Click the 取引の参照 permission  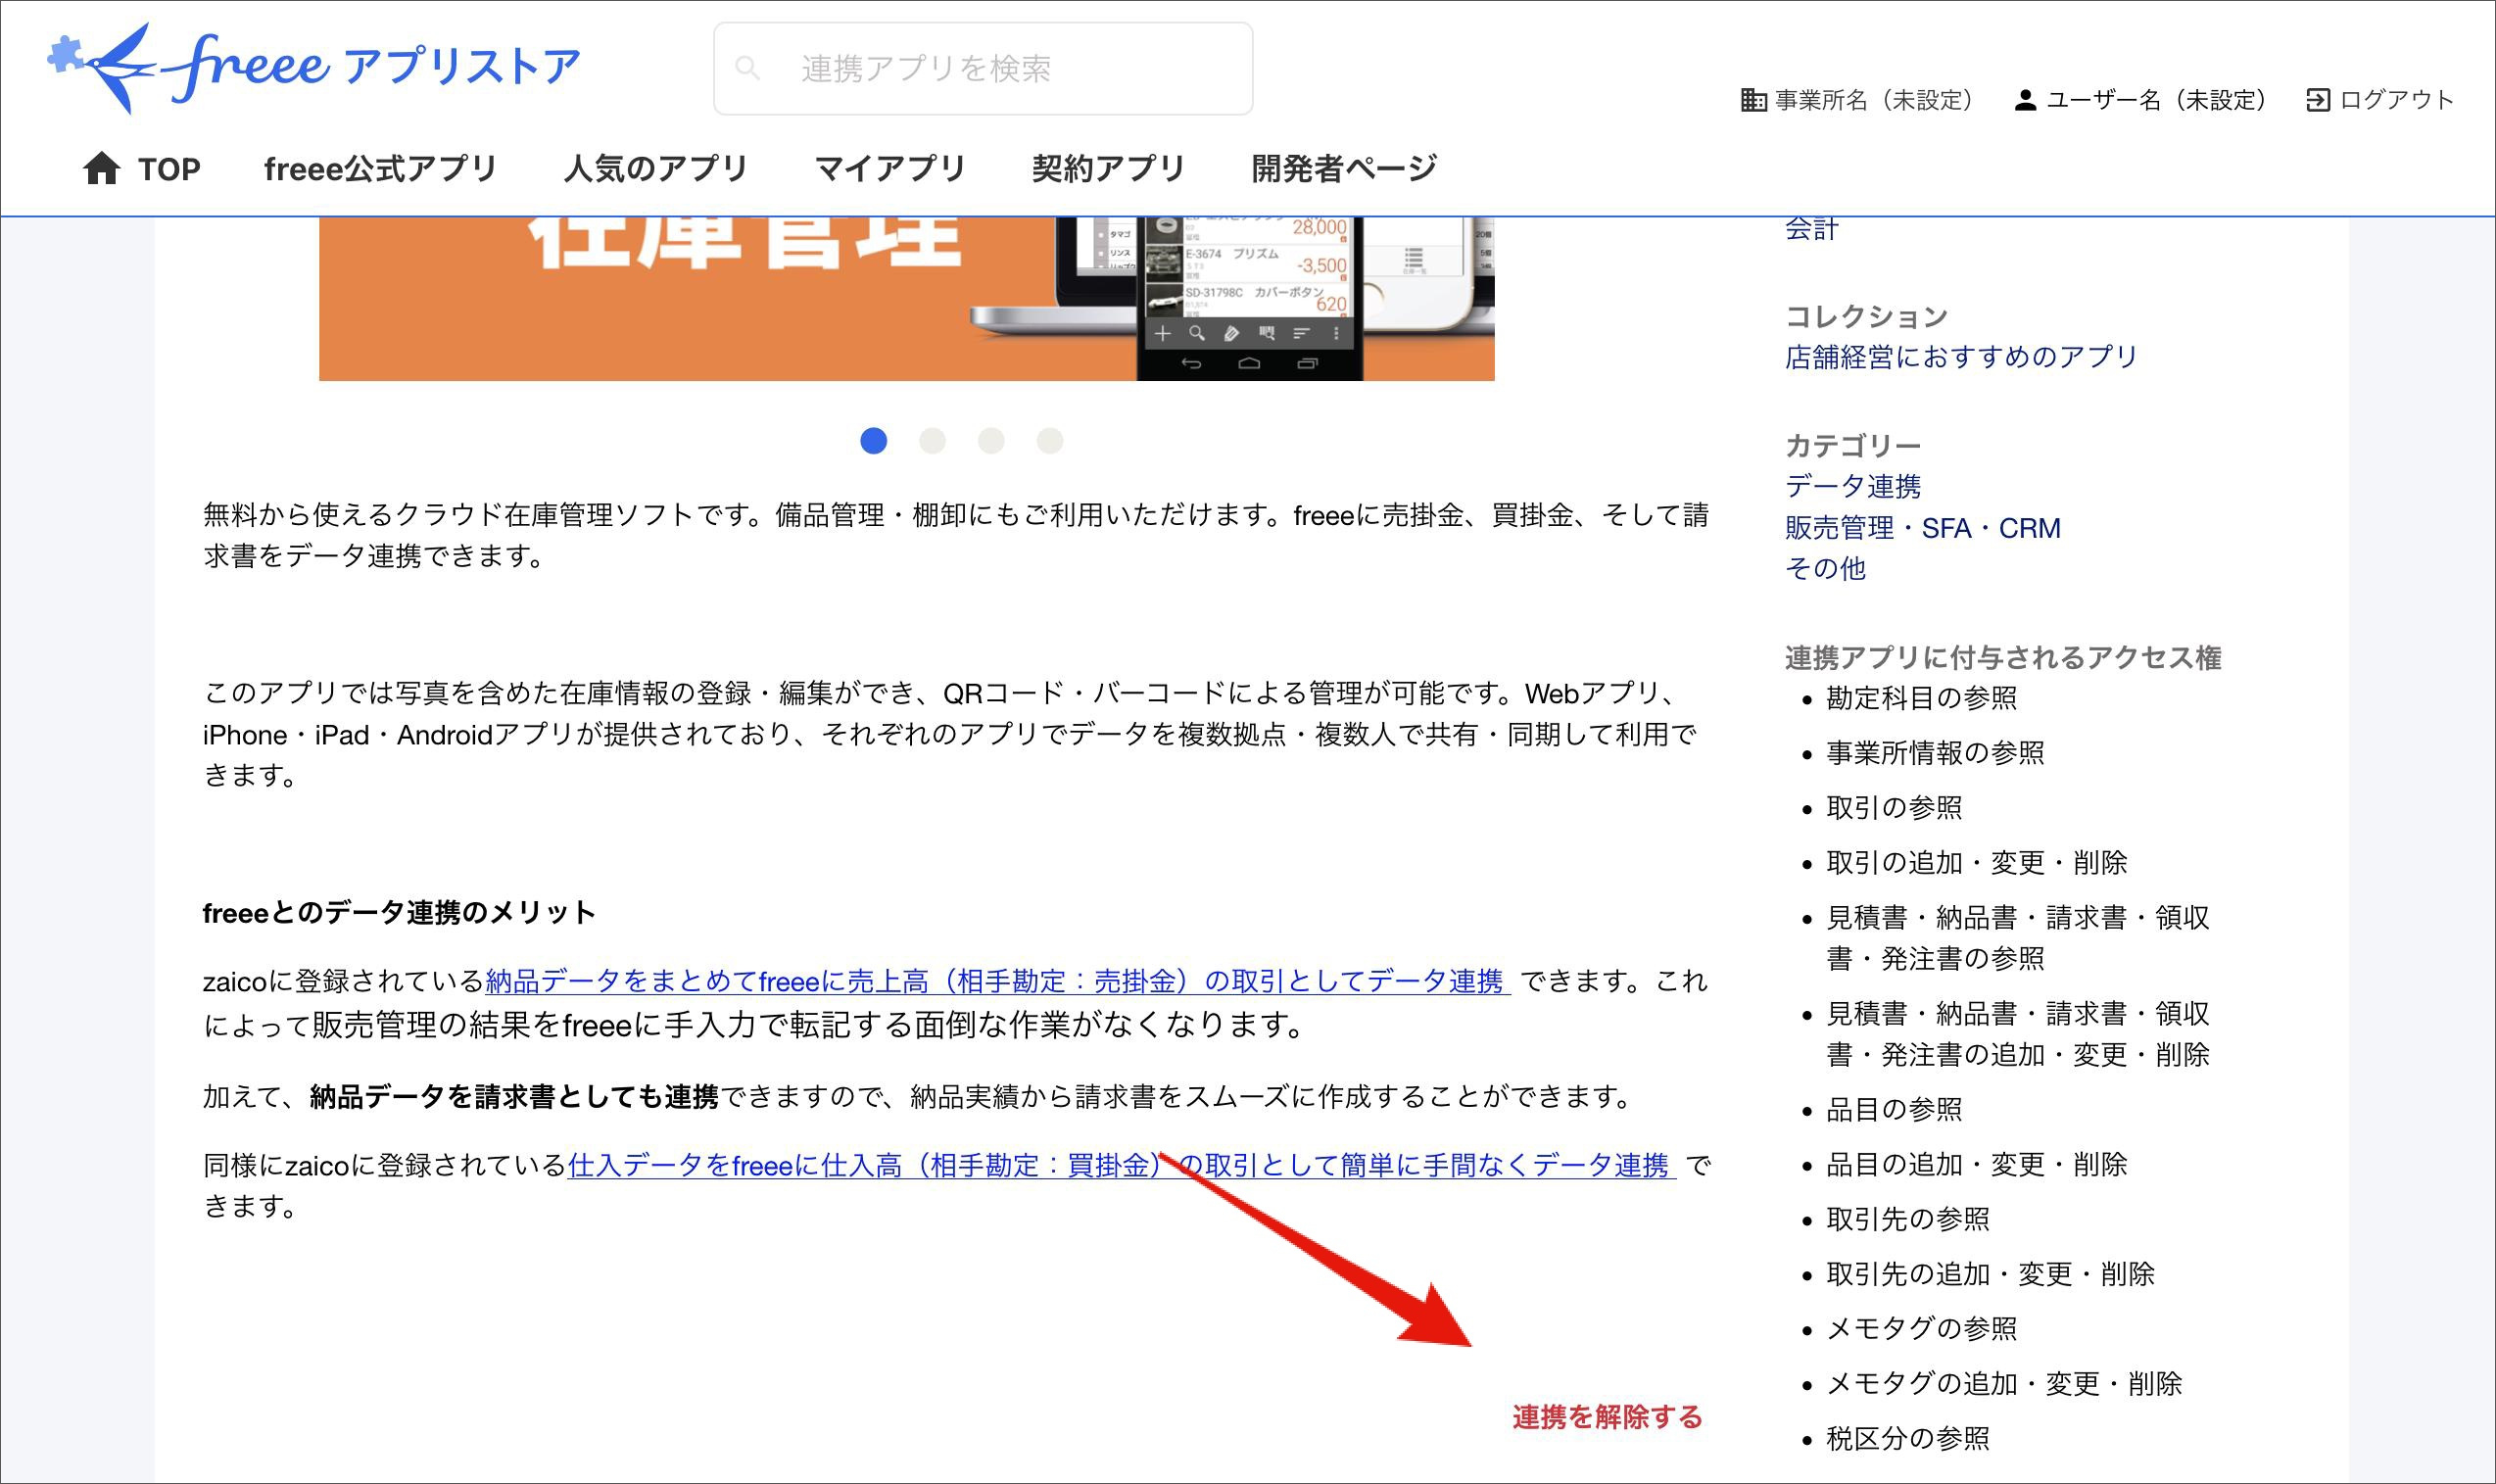(x=1895, y=808)
